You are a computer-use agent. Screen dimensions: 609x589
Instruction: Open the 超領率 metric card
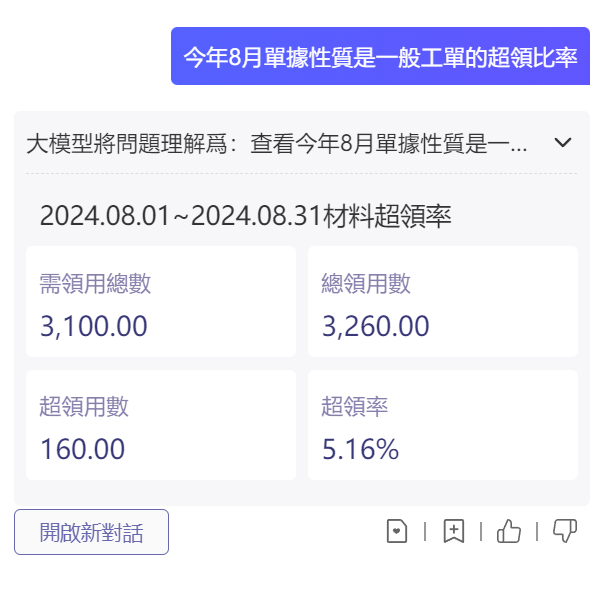(x=443, y=425)
